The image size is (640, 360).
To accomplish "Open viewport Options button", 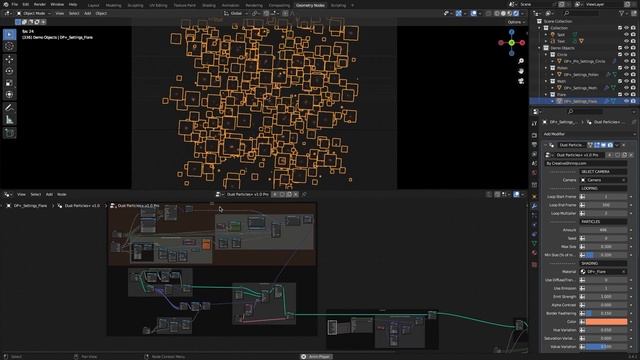I will coord(516,22).
